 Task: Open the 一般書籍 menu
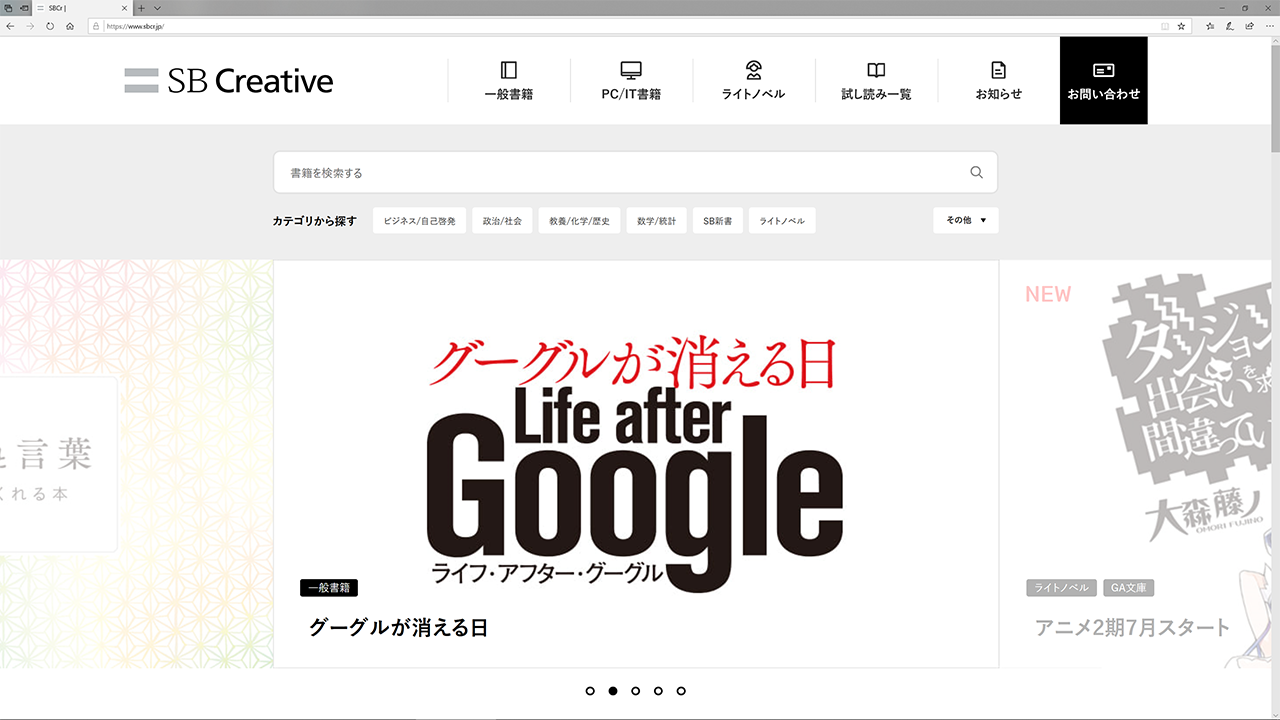(508, 81)
